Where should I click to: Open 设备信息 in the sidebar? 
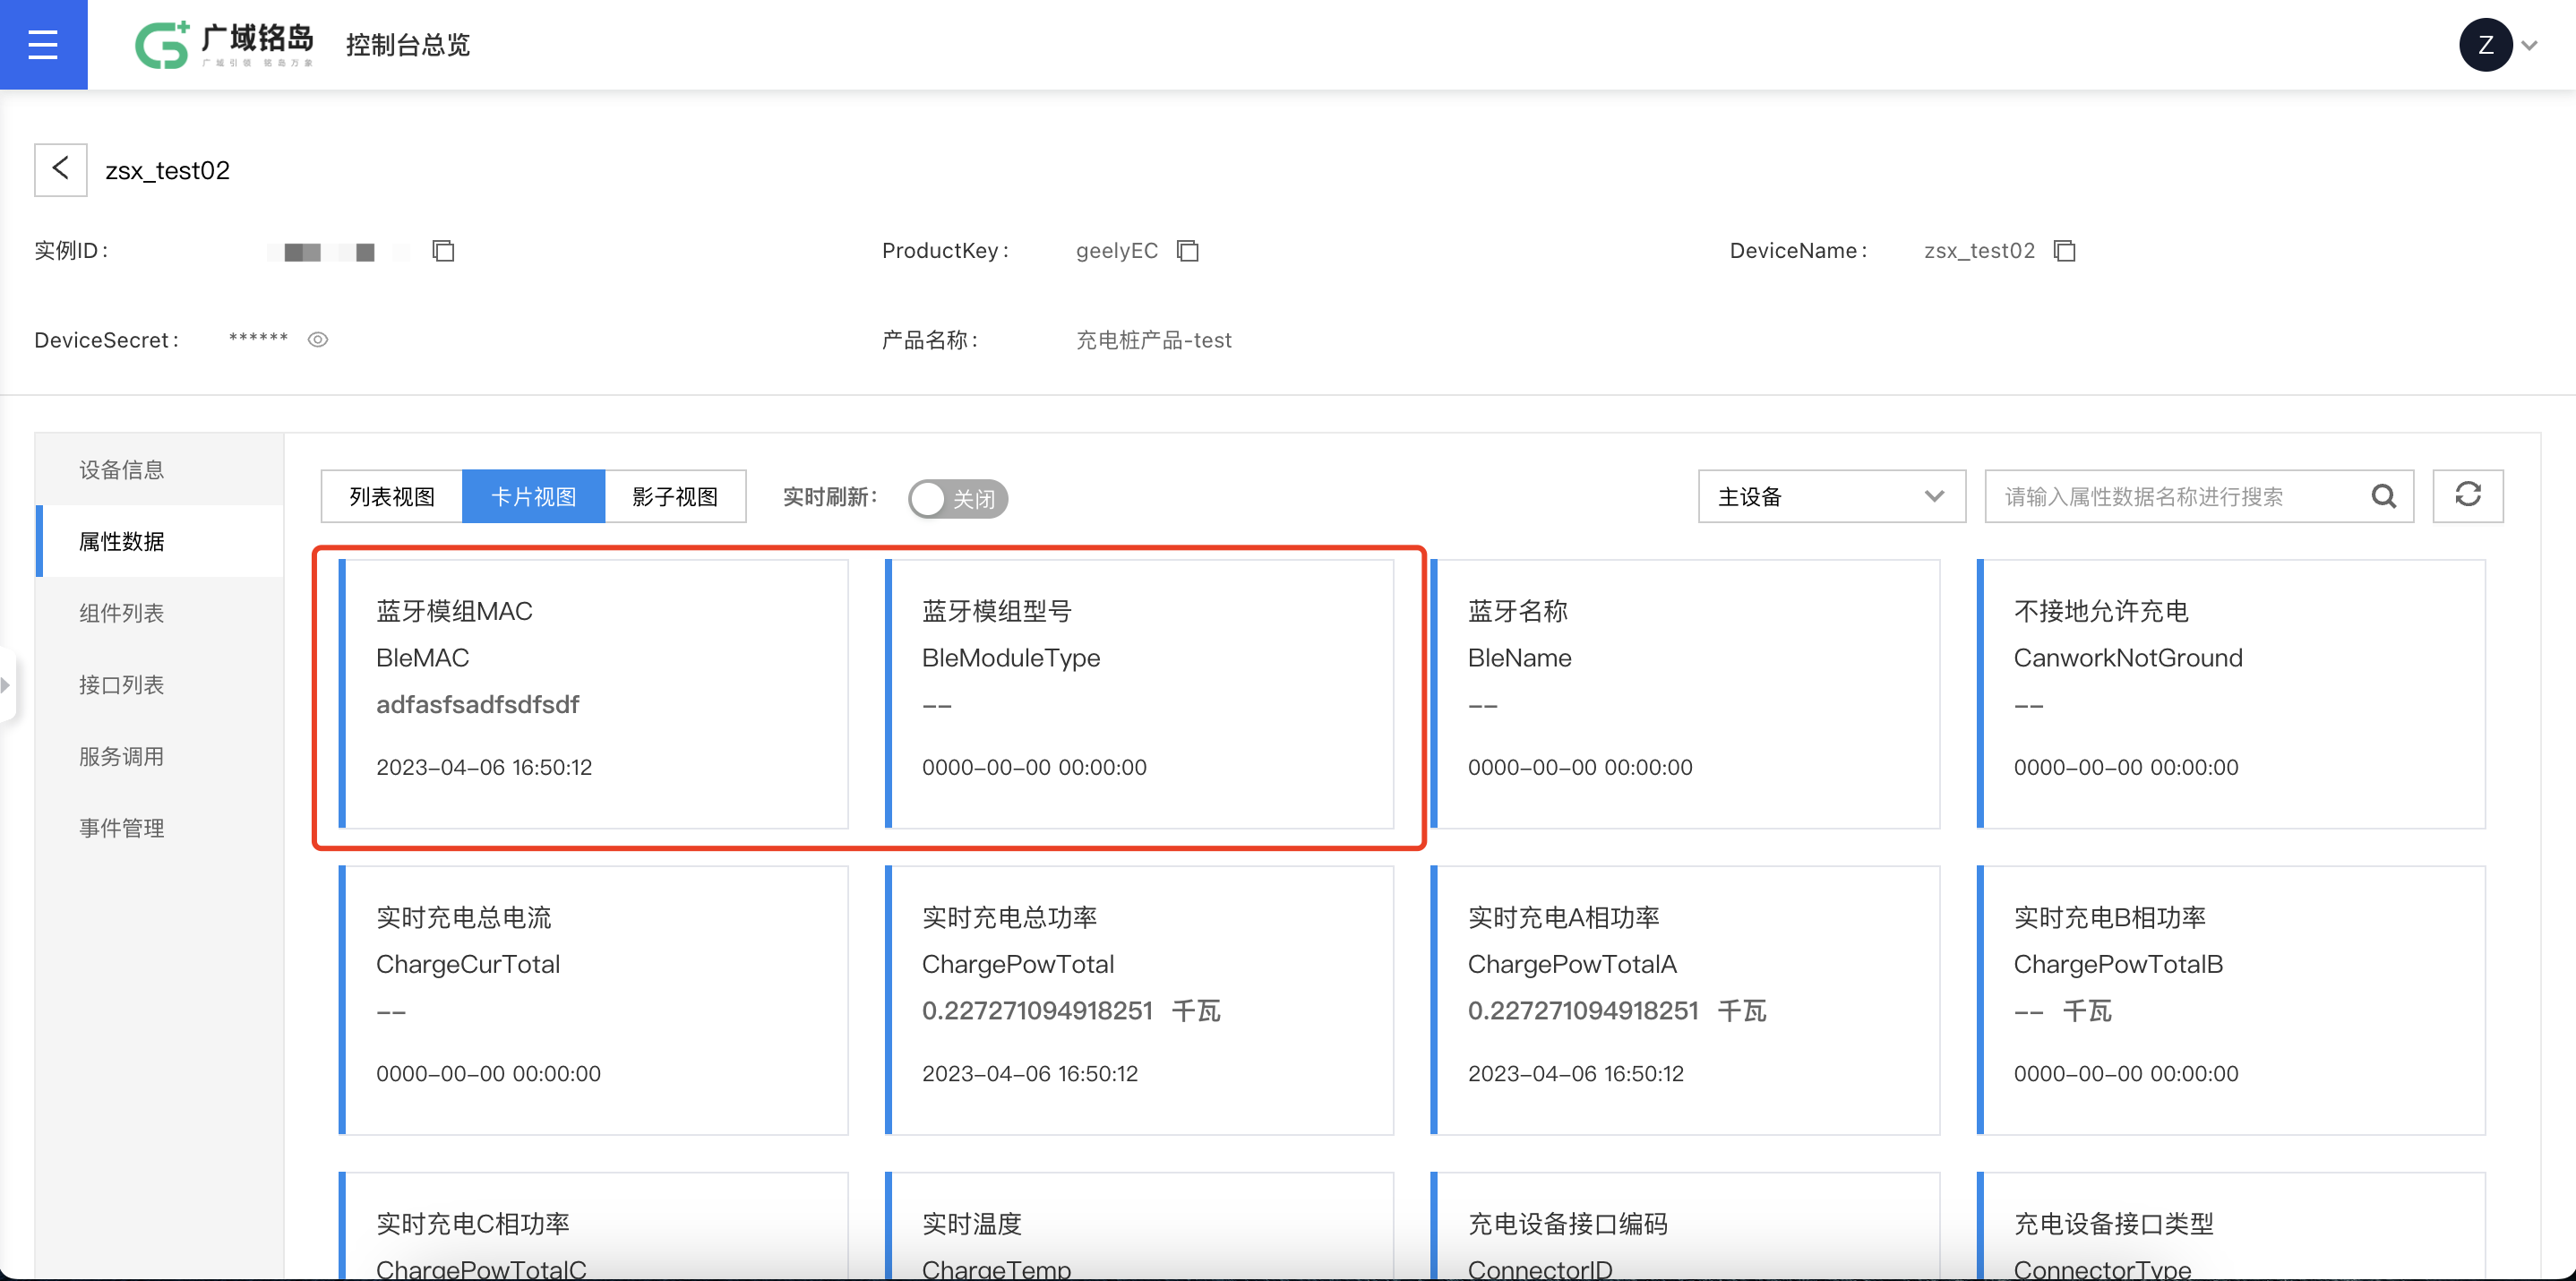coord(160,470)
